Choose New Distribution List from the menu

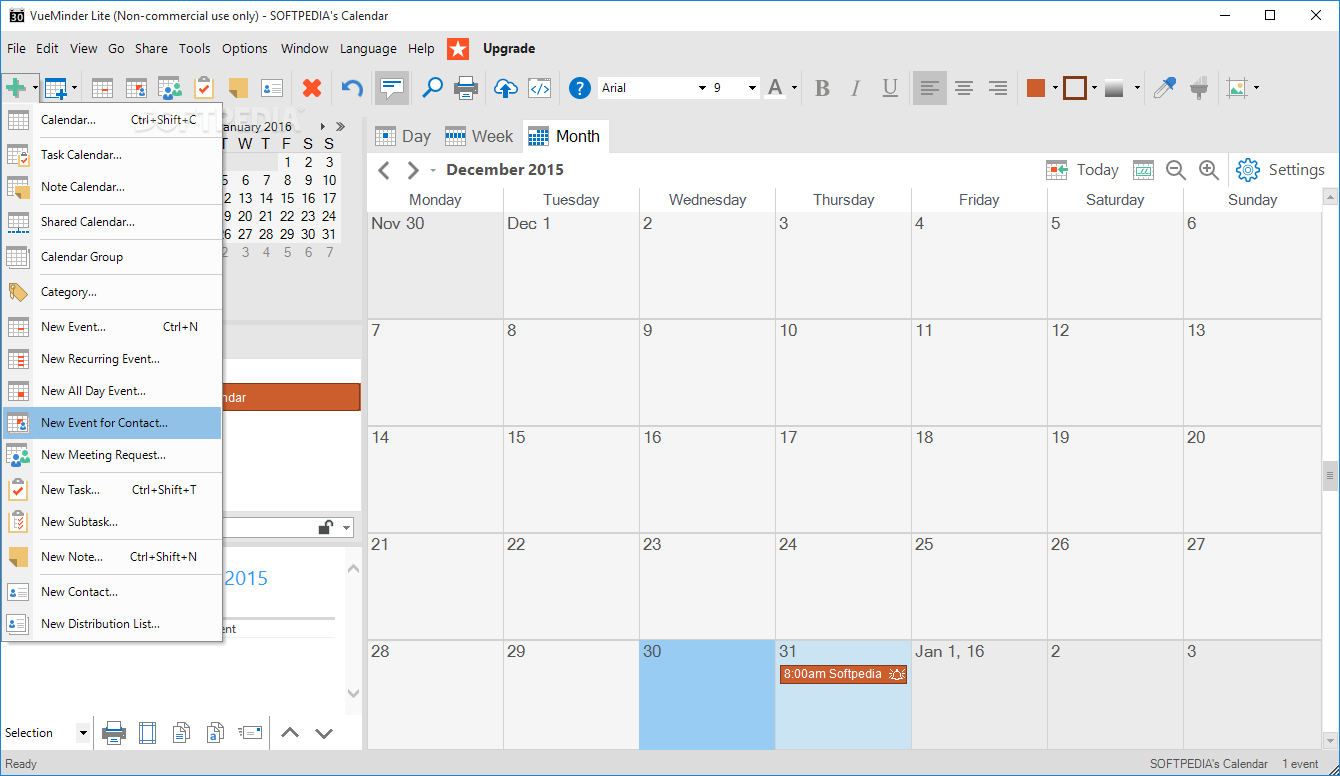click(x=112, y=624)
